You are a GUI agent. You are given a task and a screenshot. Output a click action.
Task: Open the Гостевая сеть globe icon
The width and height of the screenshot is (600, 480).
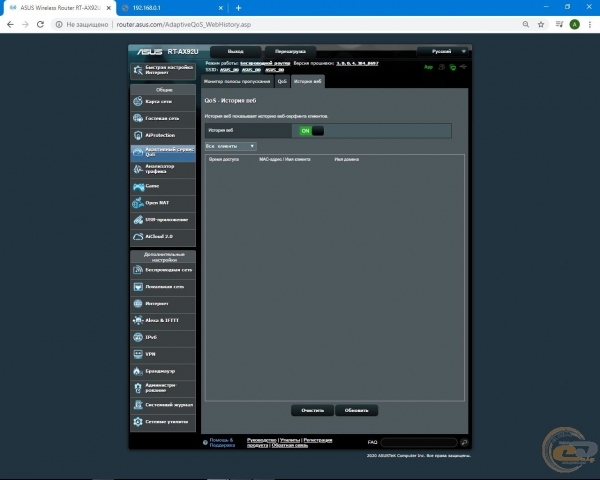(x=138, y=118)
